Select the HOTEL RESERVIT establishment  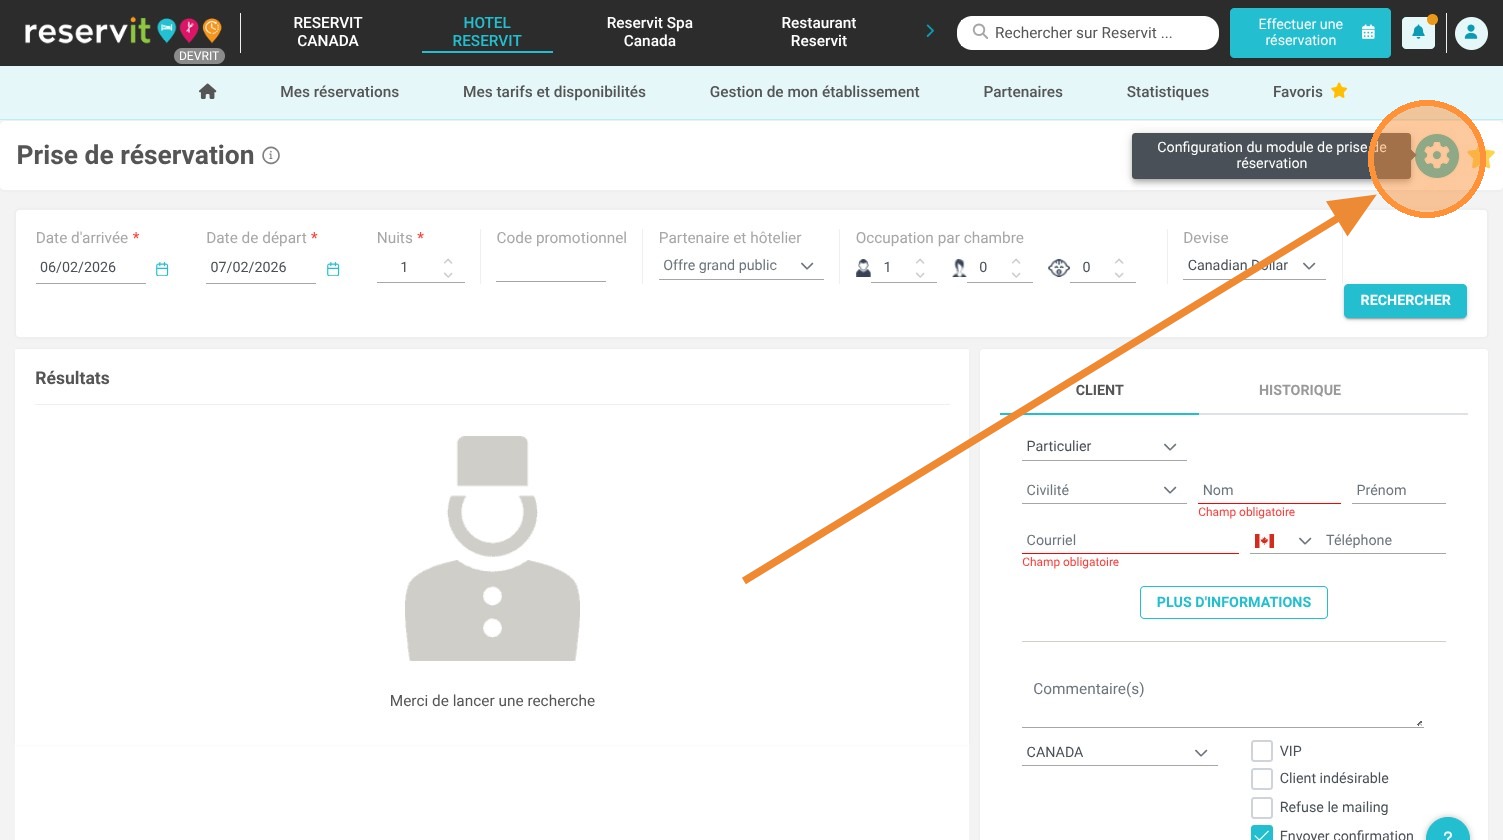pos(487,32)
